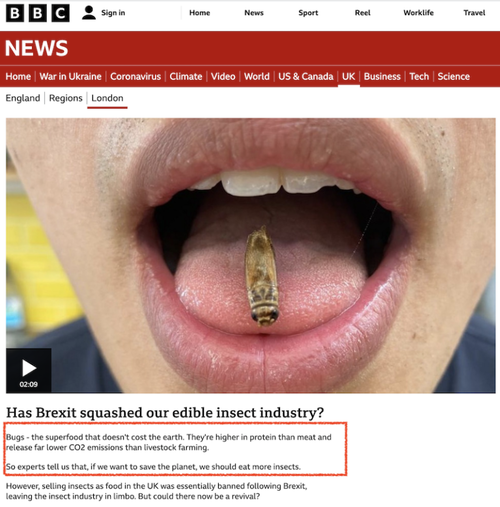Select the US & Canada section

(306, 77)
